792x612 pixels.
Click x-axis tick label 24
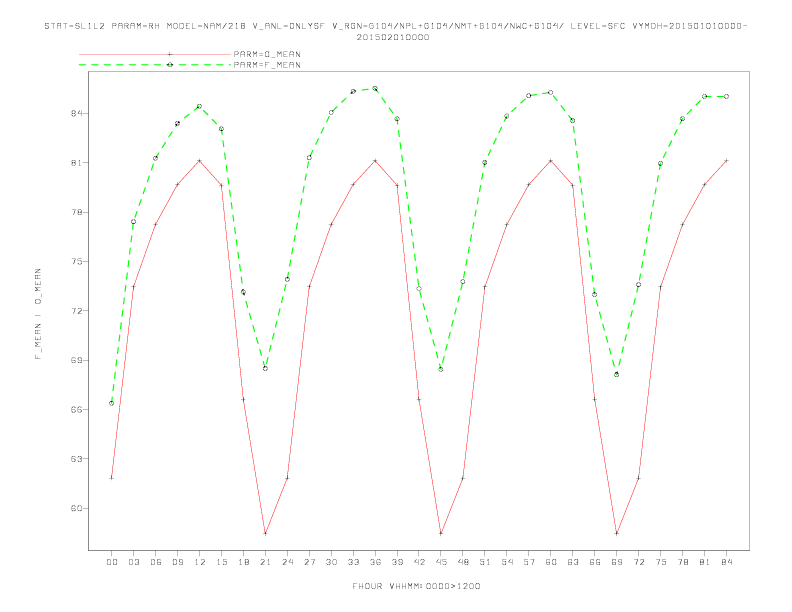pyautogui.click(x=287, y=562)
